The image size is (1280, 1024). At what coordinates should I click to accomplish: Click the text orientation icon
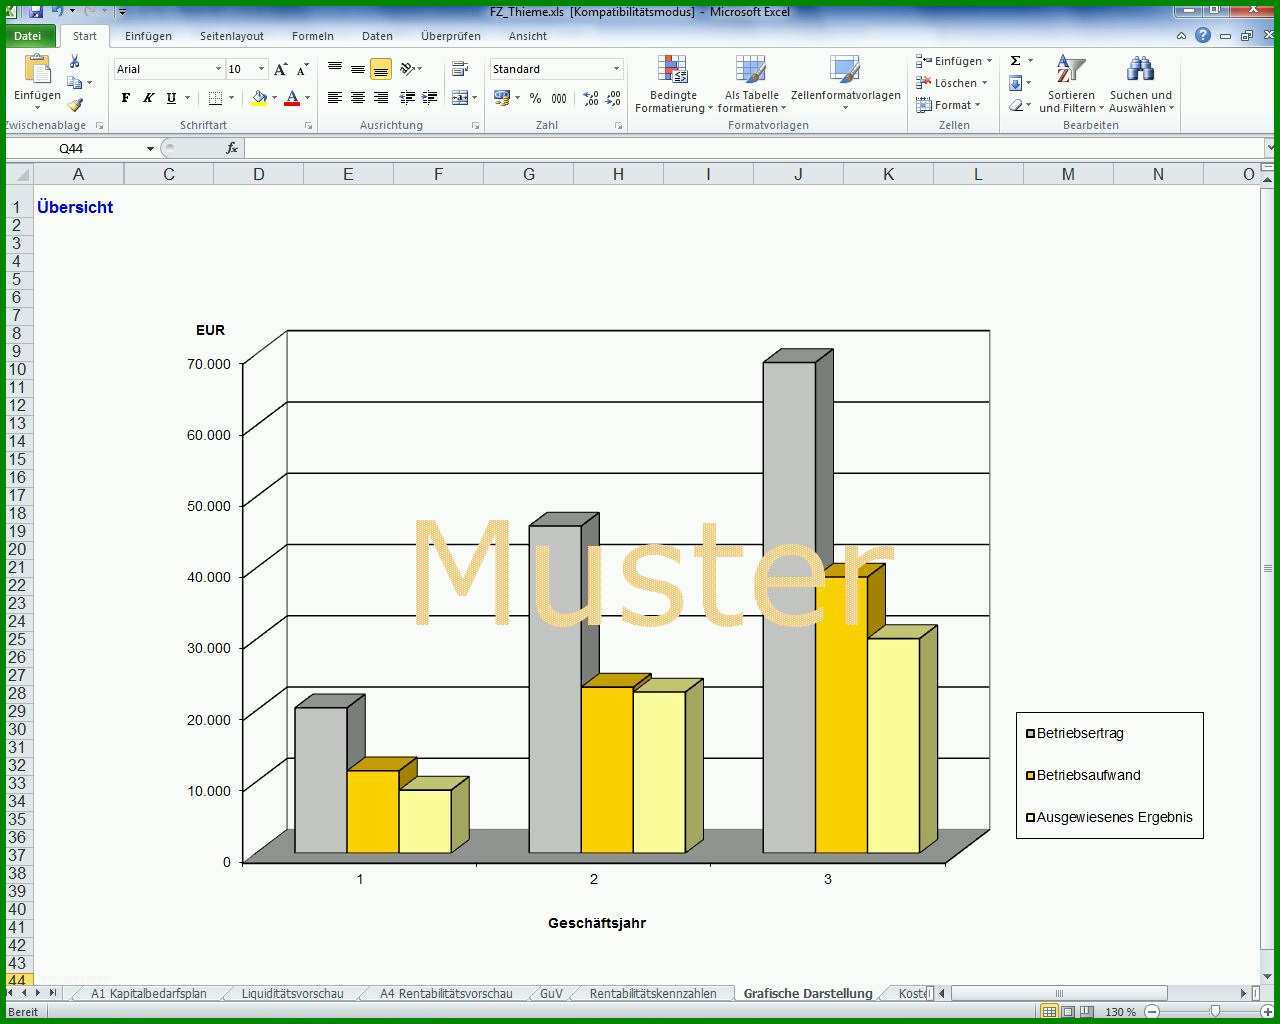(x=407, y=69)
